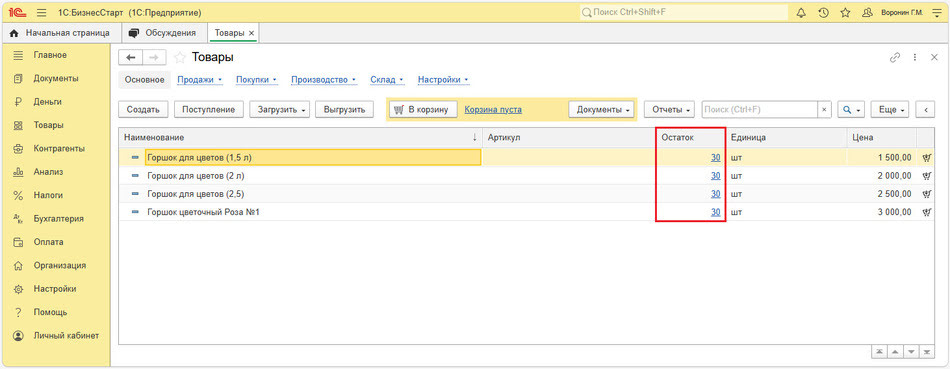Click the Цена column header

(x=881, y=138)
